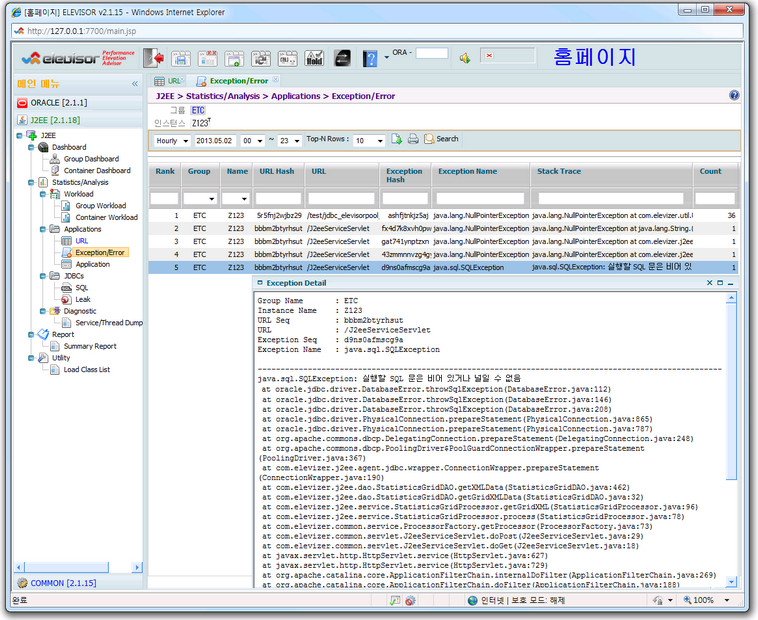Screen dimensions: 758x620
Task: Collapse the Statistics/Analysis tree node
Action: tap(31, 182)
